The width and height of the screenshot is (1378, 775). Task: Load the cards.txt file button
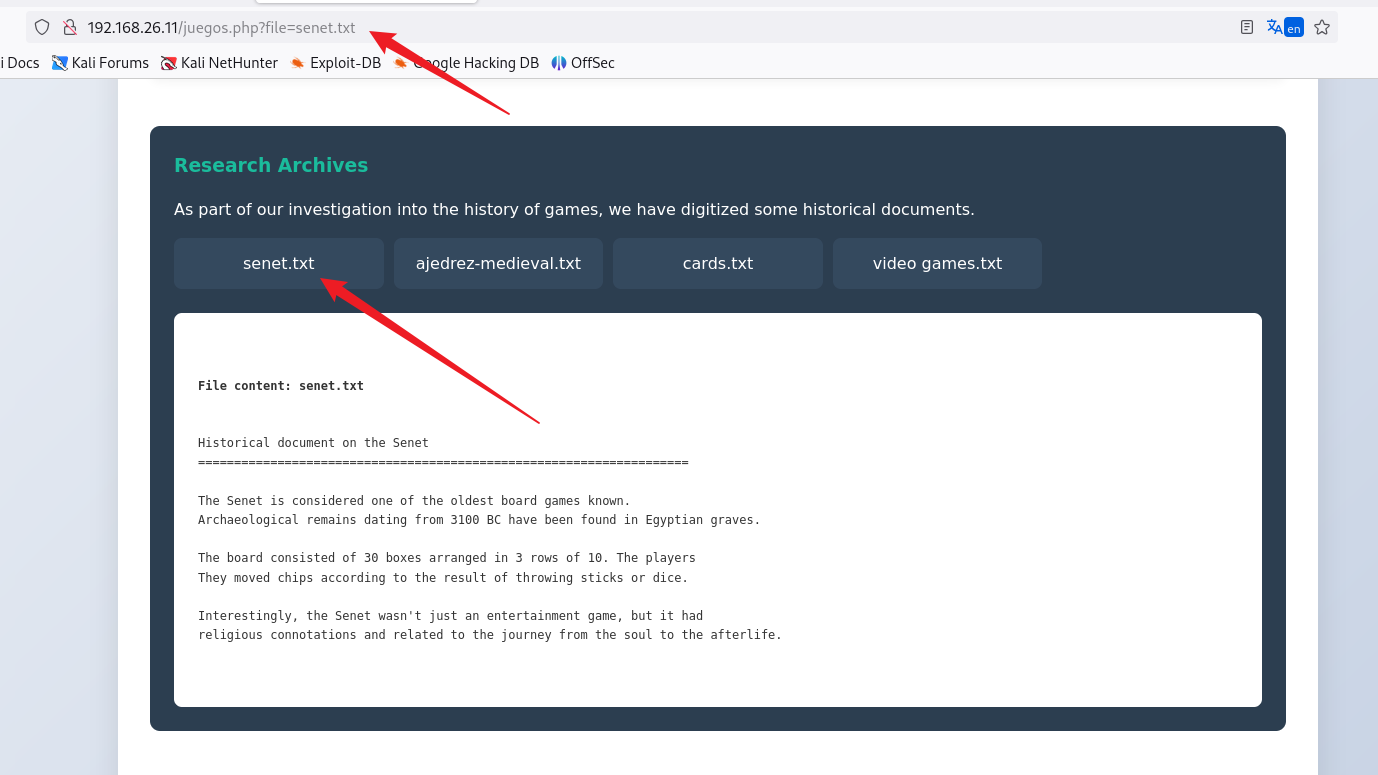(x=718, y=264)
